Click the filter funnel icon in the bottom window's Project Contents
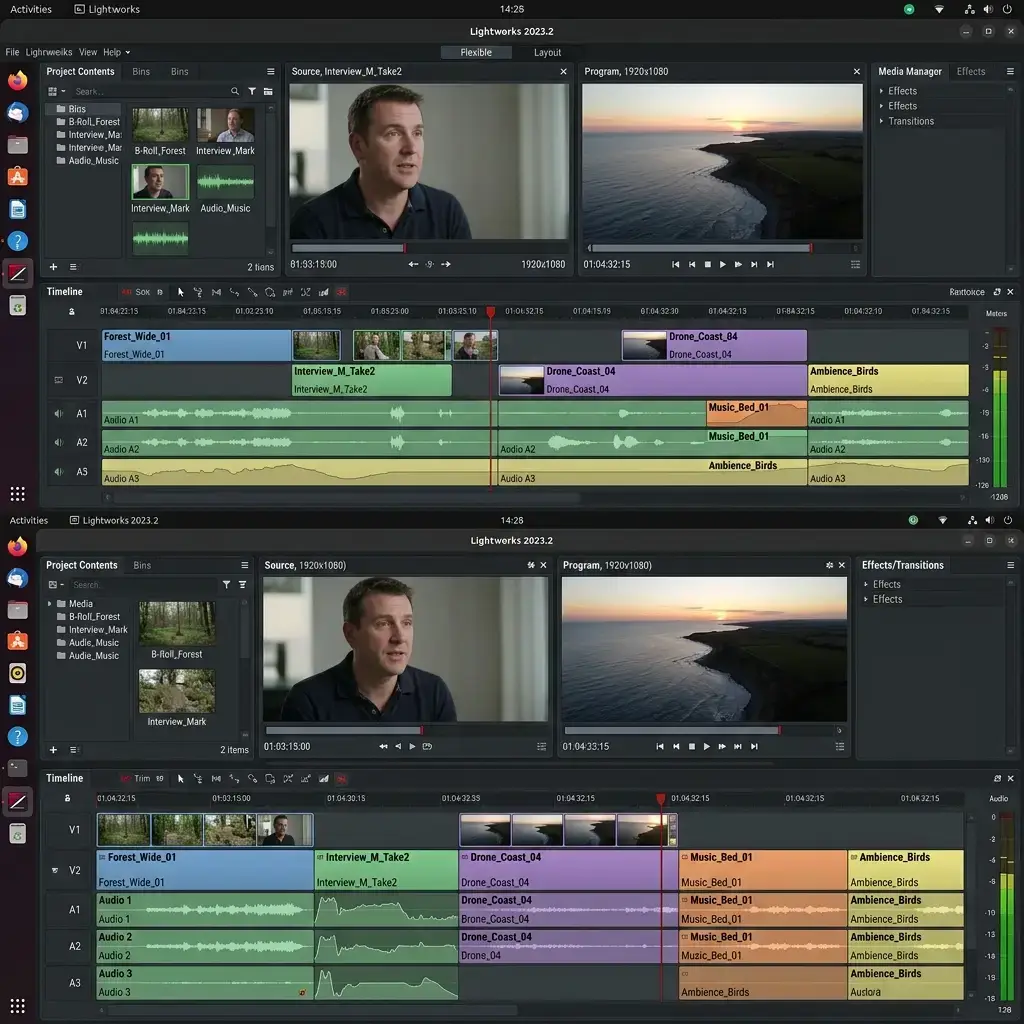Screen dimensions: 1024x1024 [226, 584]
